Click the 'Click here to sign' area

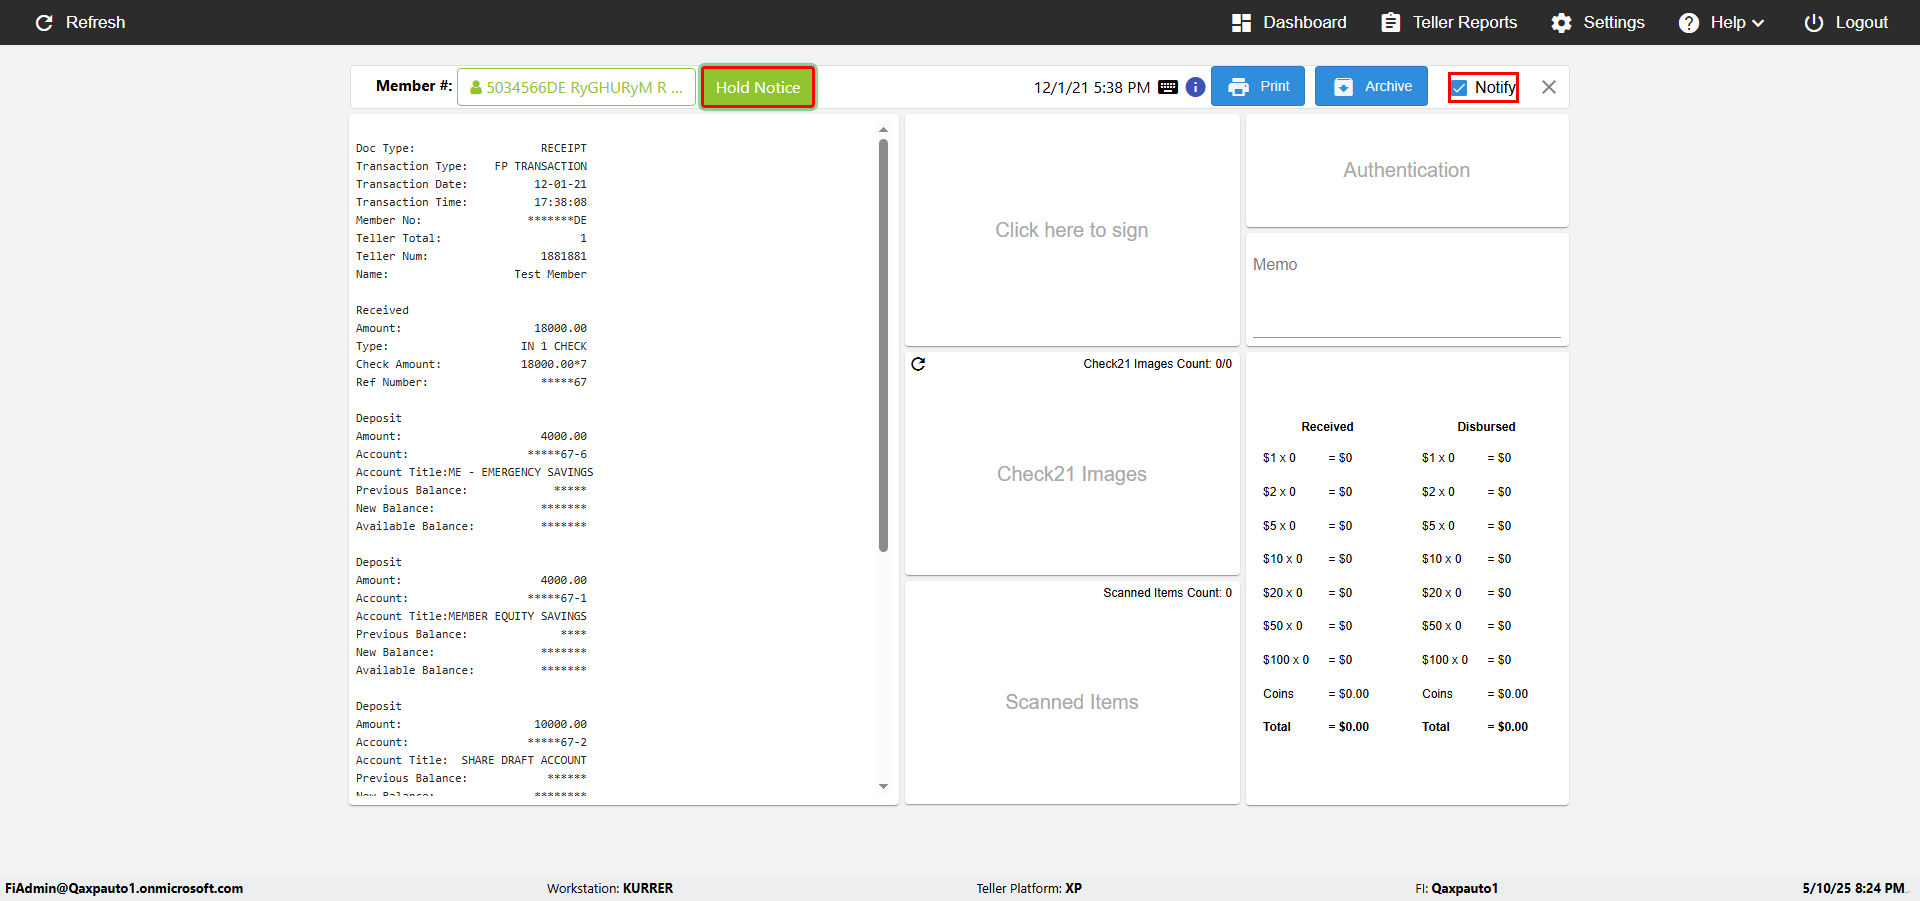pyautogui.click(x=1072, y=230)
